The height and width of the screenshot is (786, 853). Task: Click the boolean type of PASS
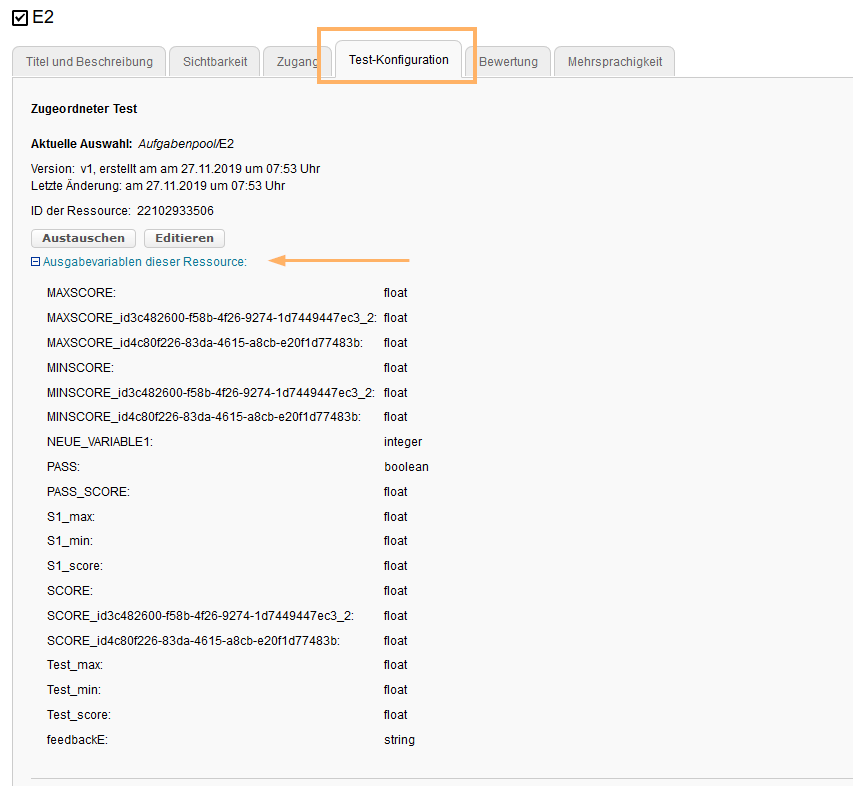(x=406, y=467)
